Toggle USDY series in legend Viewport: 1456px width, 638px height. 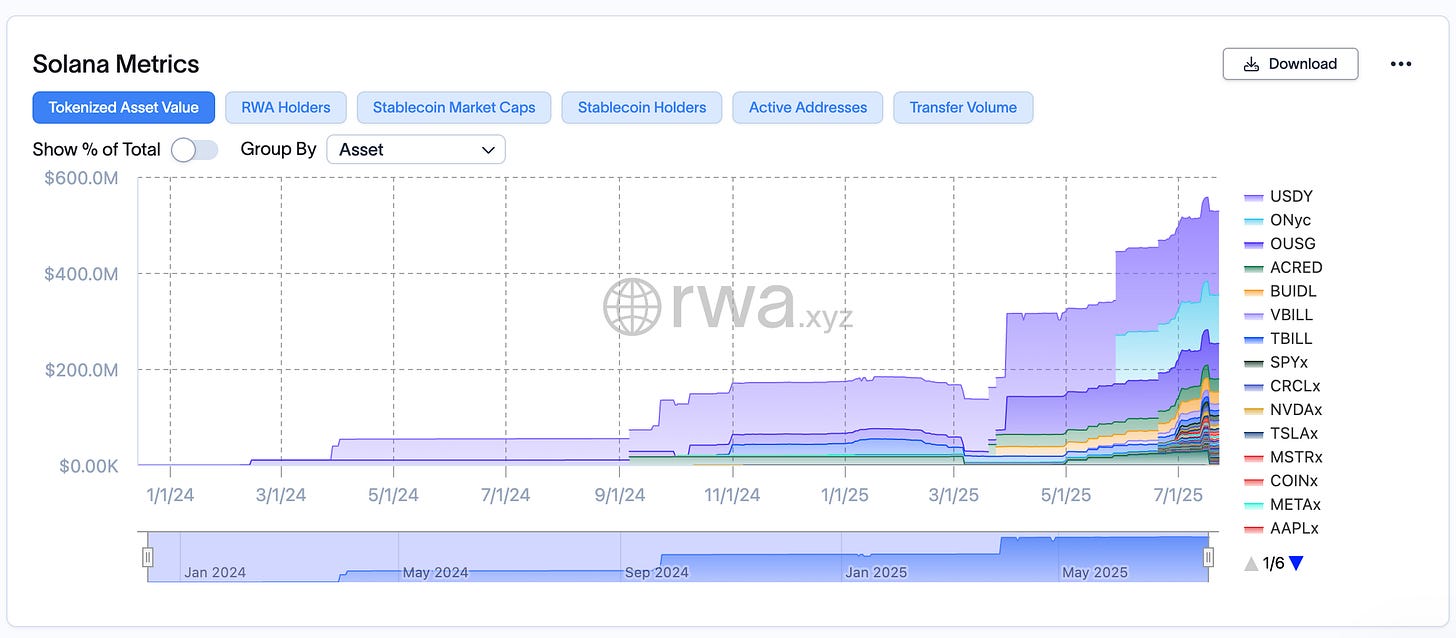coord(1279,196)
